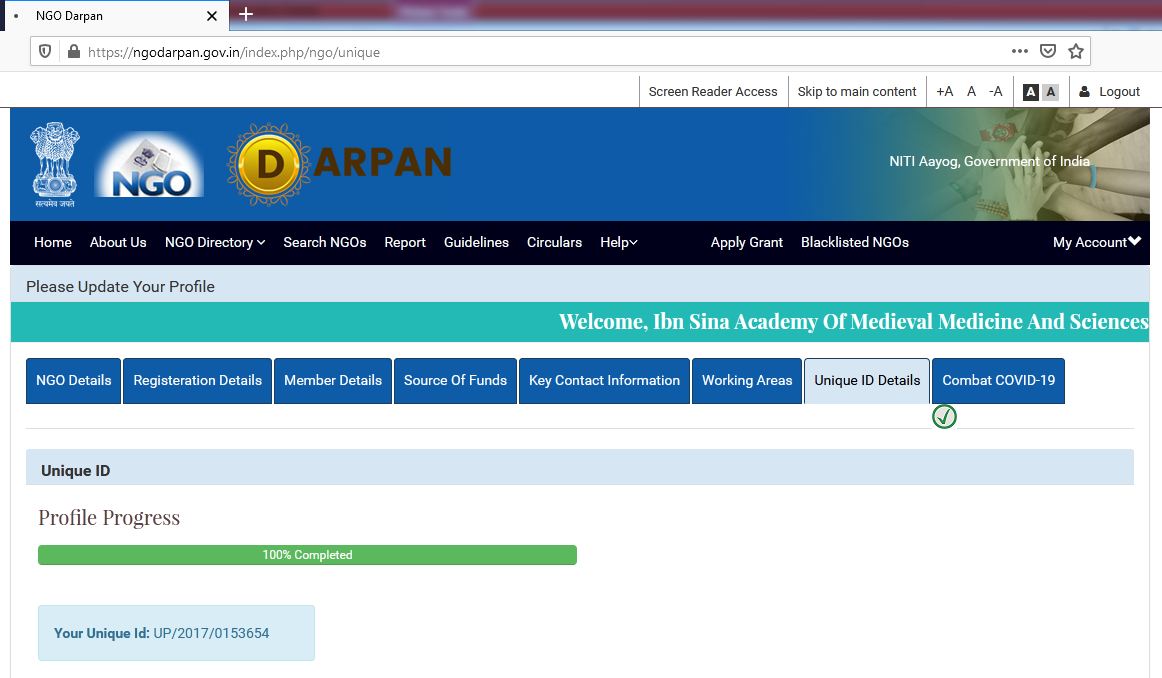This screenshot has width=1162, height=678.
Task: Expand the Help dropdown
Action: coord(619,242)
